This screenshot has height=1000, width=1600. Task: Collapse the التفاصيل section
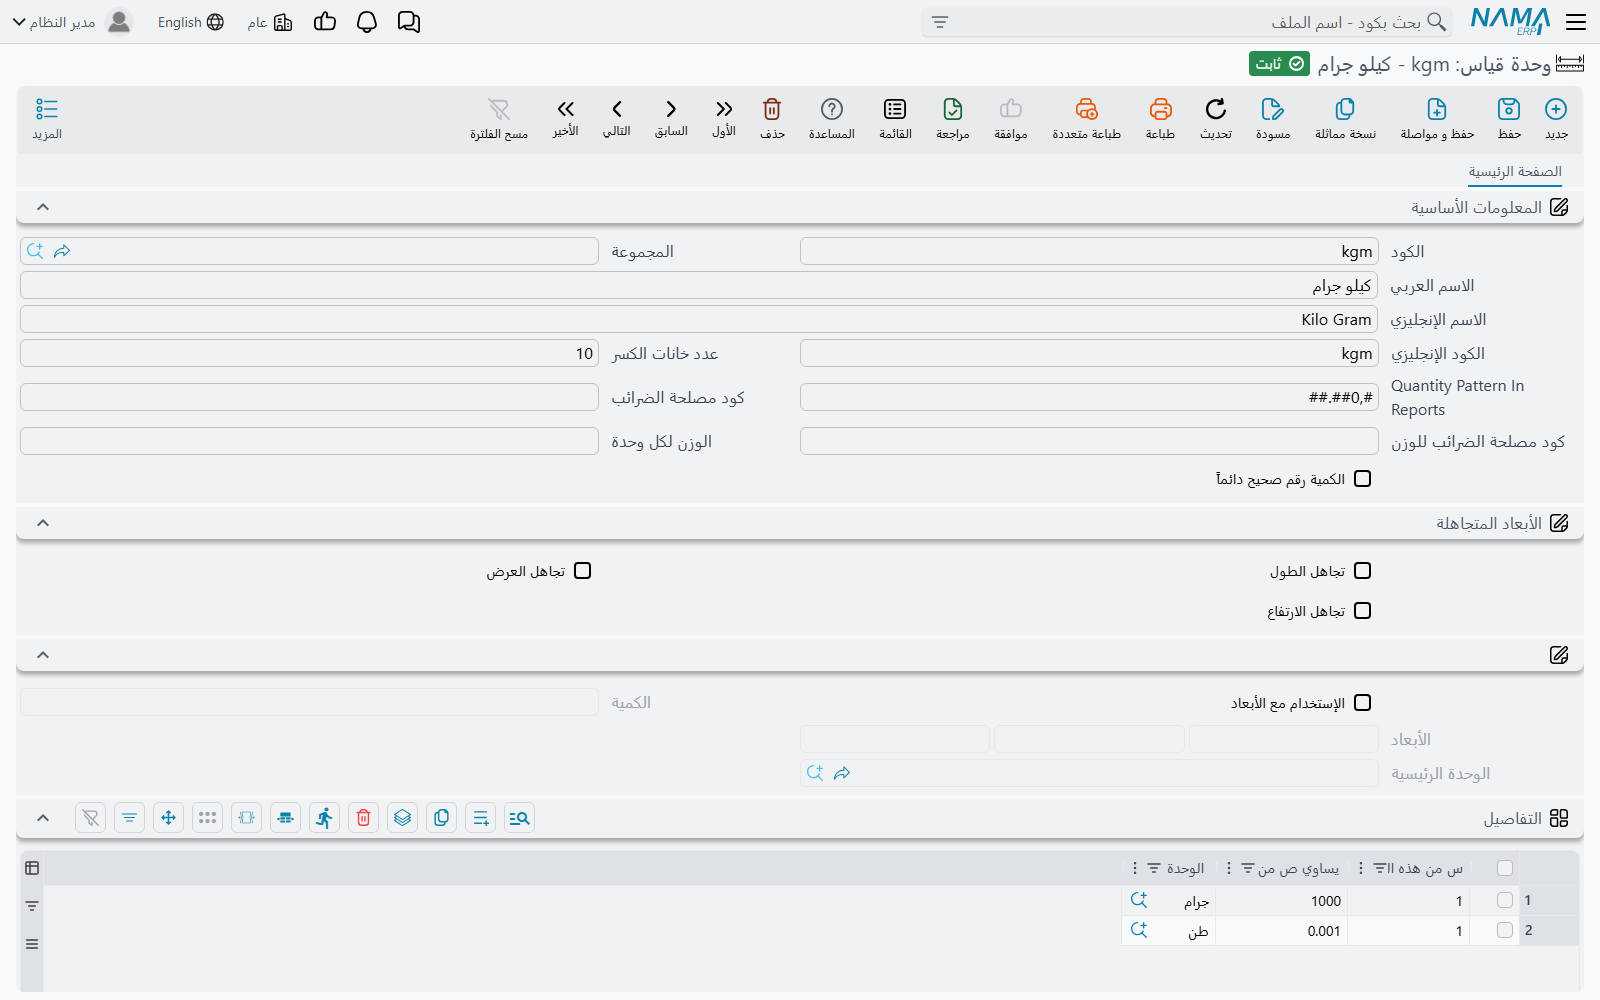point(43,818)
